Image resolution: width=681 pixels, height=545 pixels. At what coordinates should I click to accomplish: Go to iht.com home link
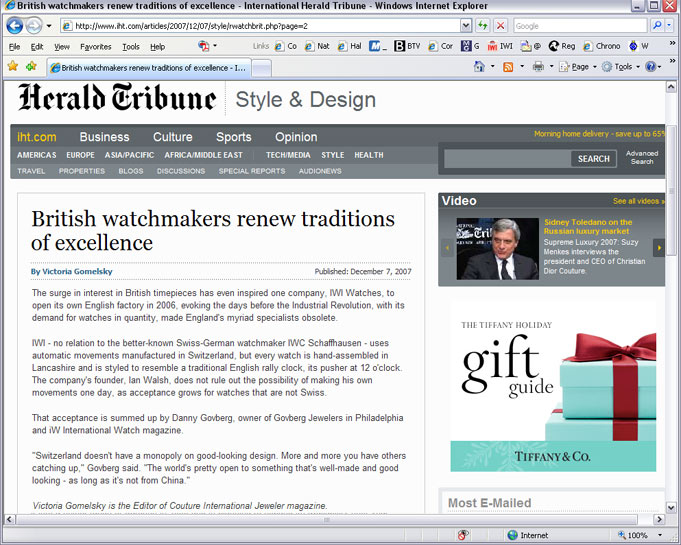pyautogui.click(x=36, y=137)
